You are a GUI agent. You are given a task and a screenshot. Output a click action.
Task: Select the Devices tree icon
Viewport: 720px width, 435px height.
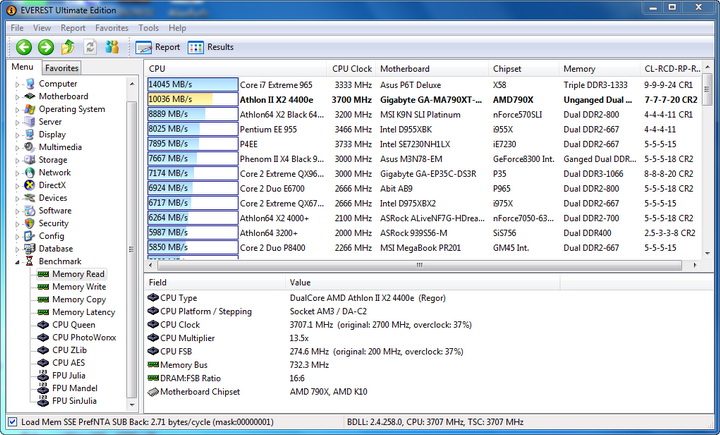tap(30, 198)
